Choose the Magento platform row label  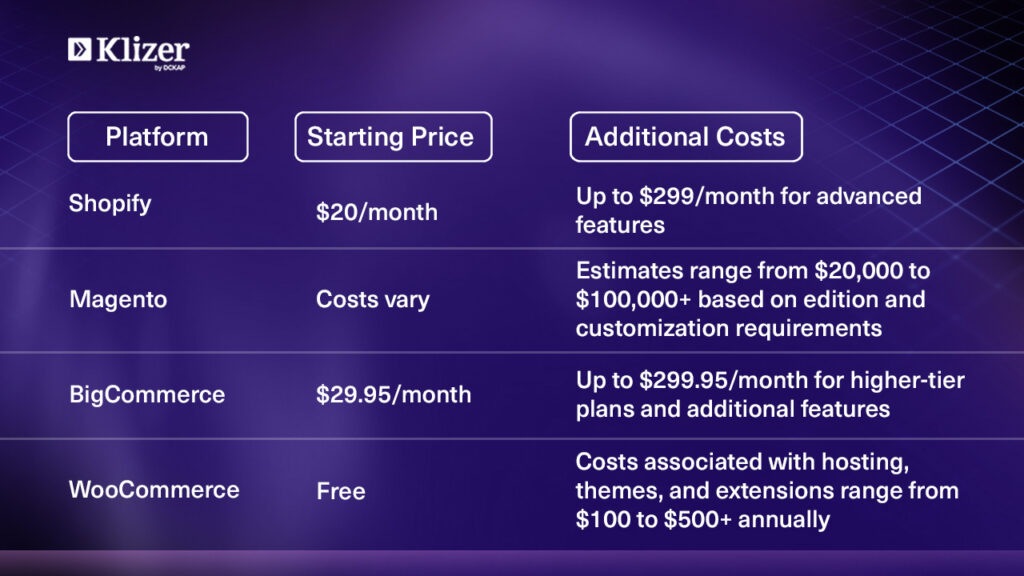[x=116, y=299]
